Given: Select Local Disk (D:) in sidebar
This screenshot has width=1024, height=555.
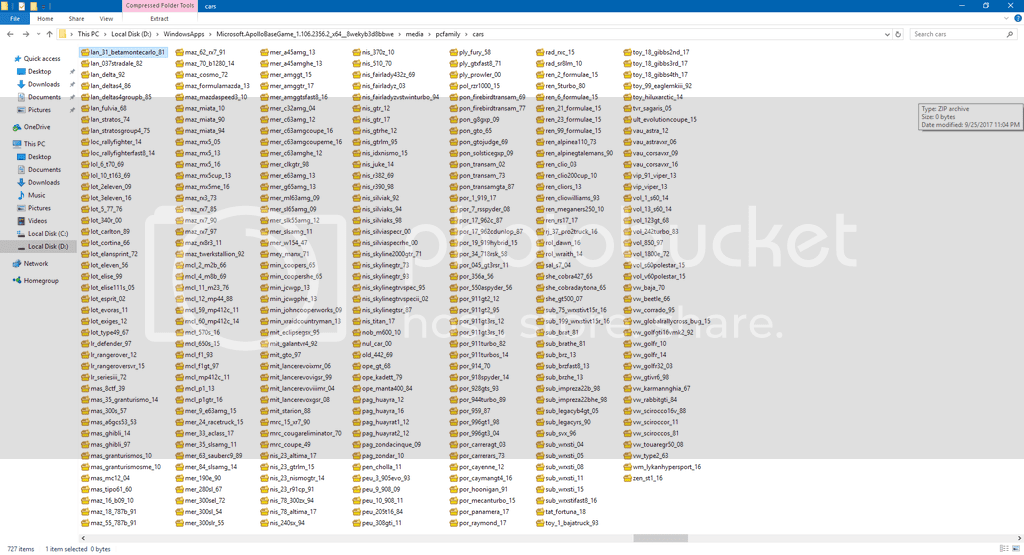Looking at the screenshot, I should (x=48, y=247).
